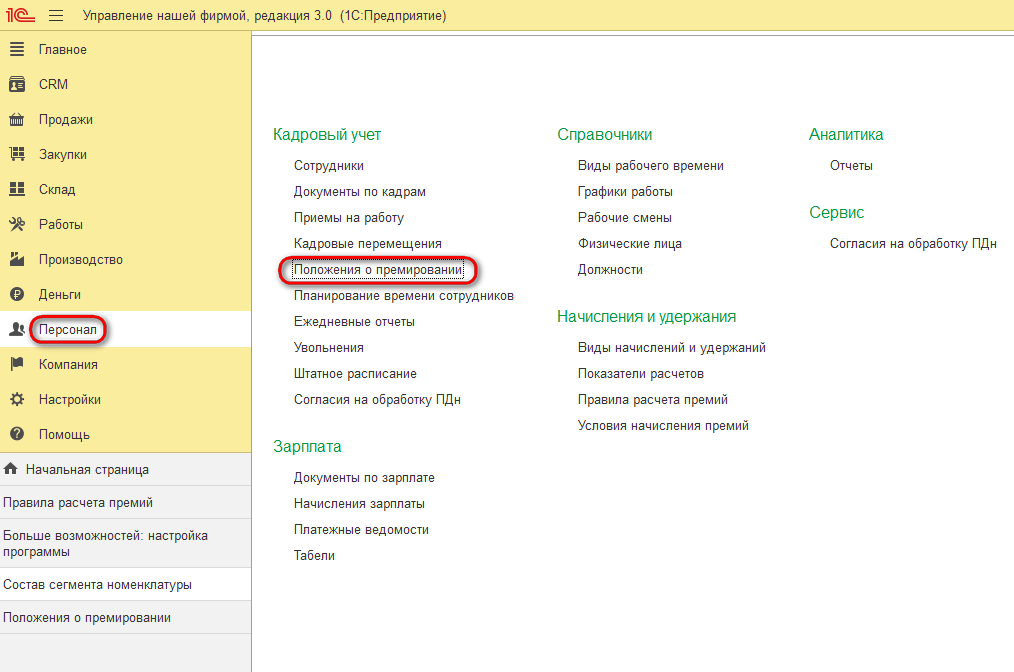This screenshot has width=1014, height=672.
Task: Click the Справочники heading
Action: click(x=605, y=135)
